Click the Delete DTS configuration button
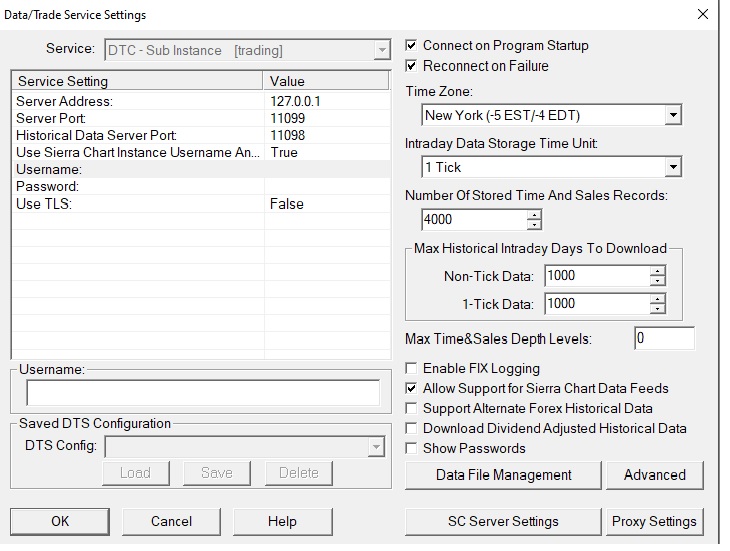This screenshot has height=551, width=730. click(x=299, y=473)
